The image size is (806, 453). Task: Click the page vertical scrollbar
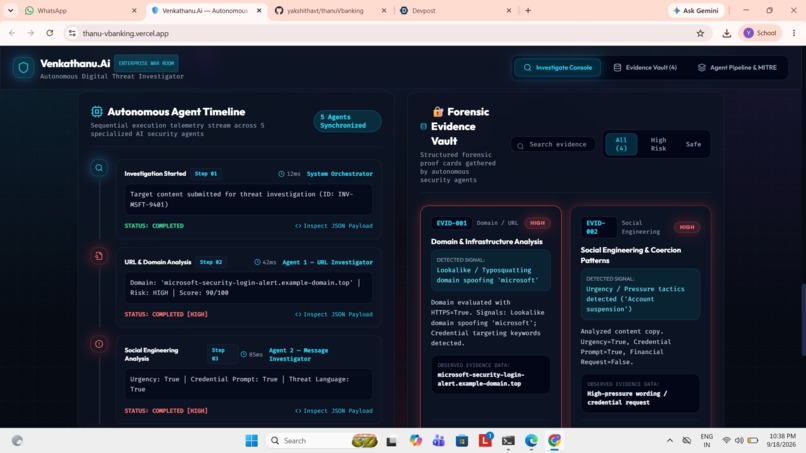tap(803, 319)
